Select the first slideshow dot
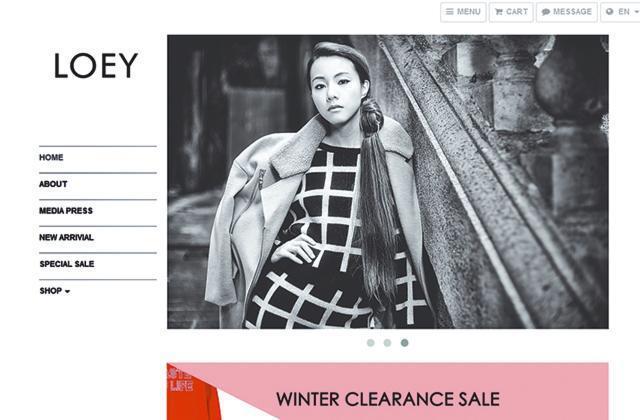 [x=371, y=343]
